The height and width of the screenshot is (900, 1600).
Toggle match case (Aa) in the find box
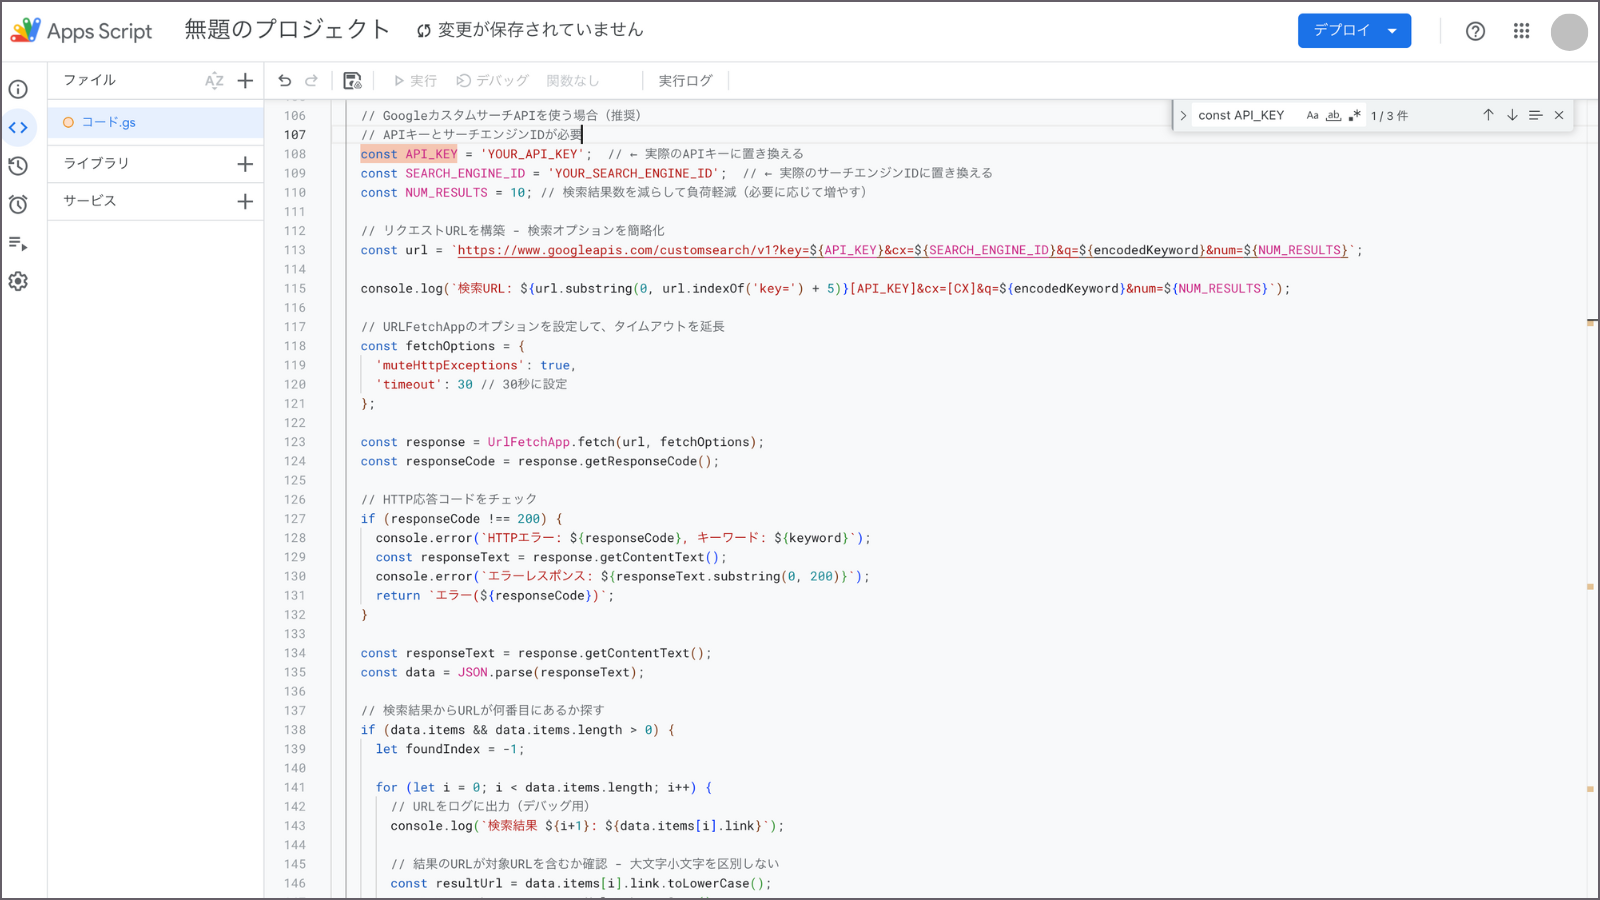1312,115
